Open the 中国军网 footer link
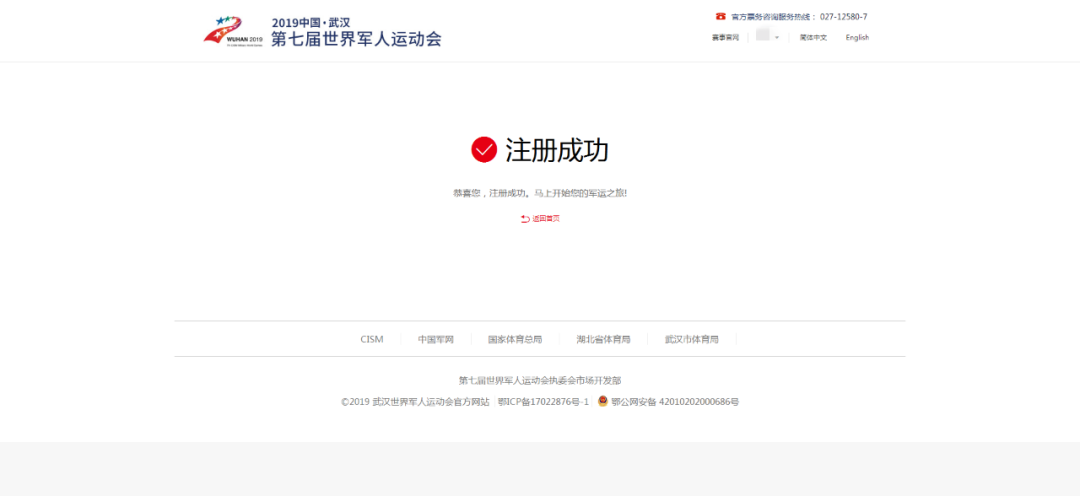This screenshot has height=496, width=1080. [436, 339]
